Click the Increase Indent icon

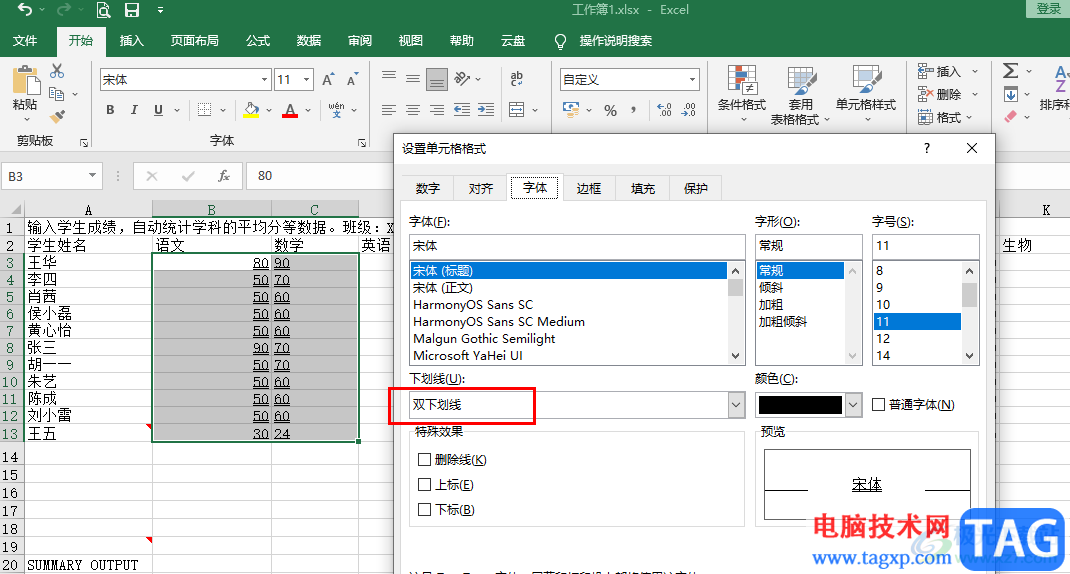point(486,110)
